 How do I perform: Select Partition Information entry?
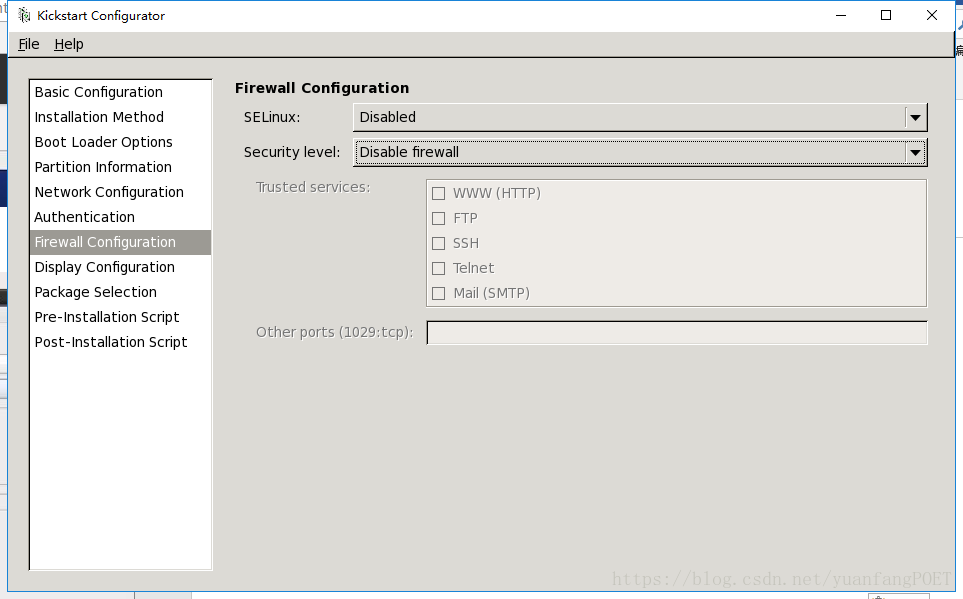[x=120, y=167]
